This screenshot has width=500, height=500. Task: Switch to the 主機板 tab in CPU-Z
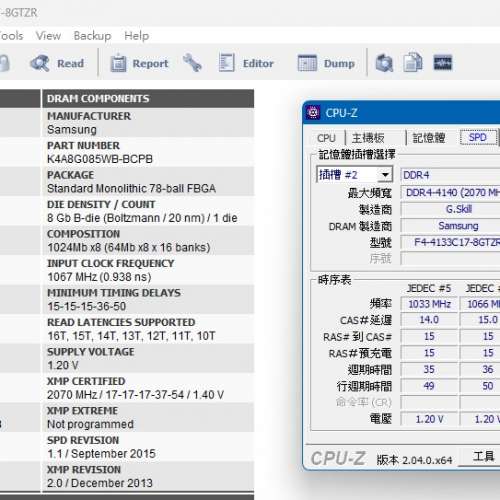coord(368,138)
